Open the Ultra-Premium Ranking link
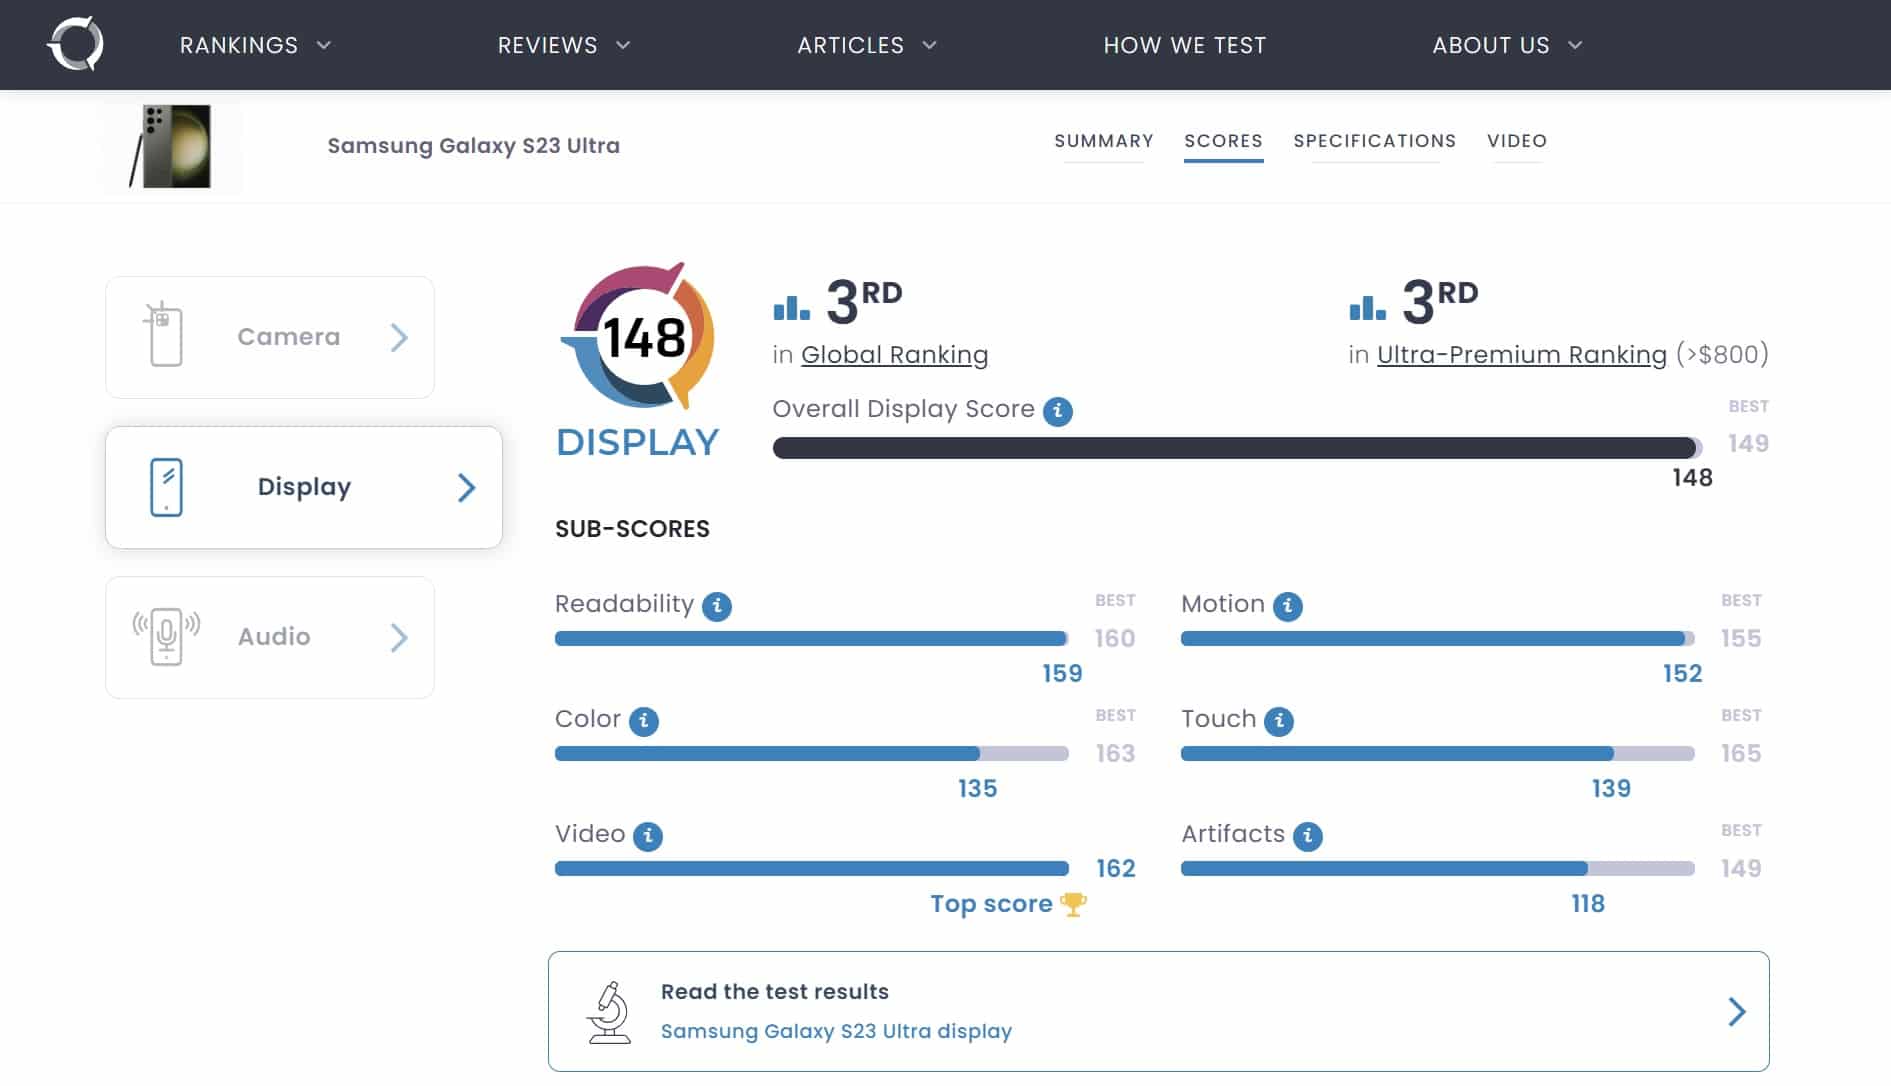Image resolution: width=1891 pixels, height=1086 pixels. point(1522,355)
